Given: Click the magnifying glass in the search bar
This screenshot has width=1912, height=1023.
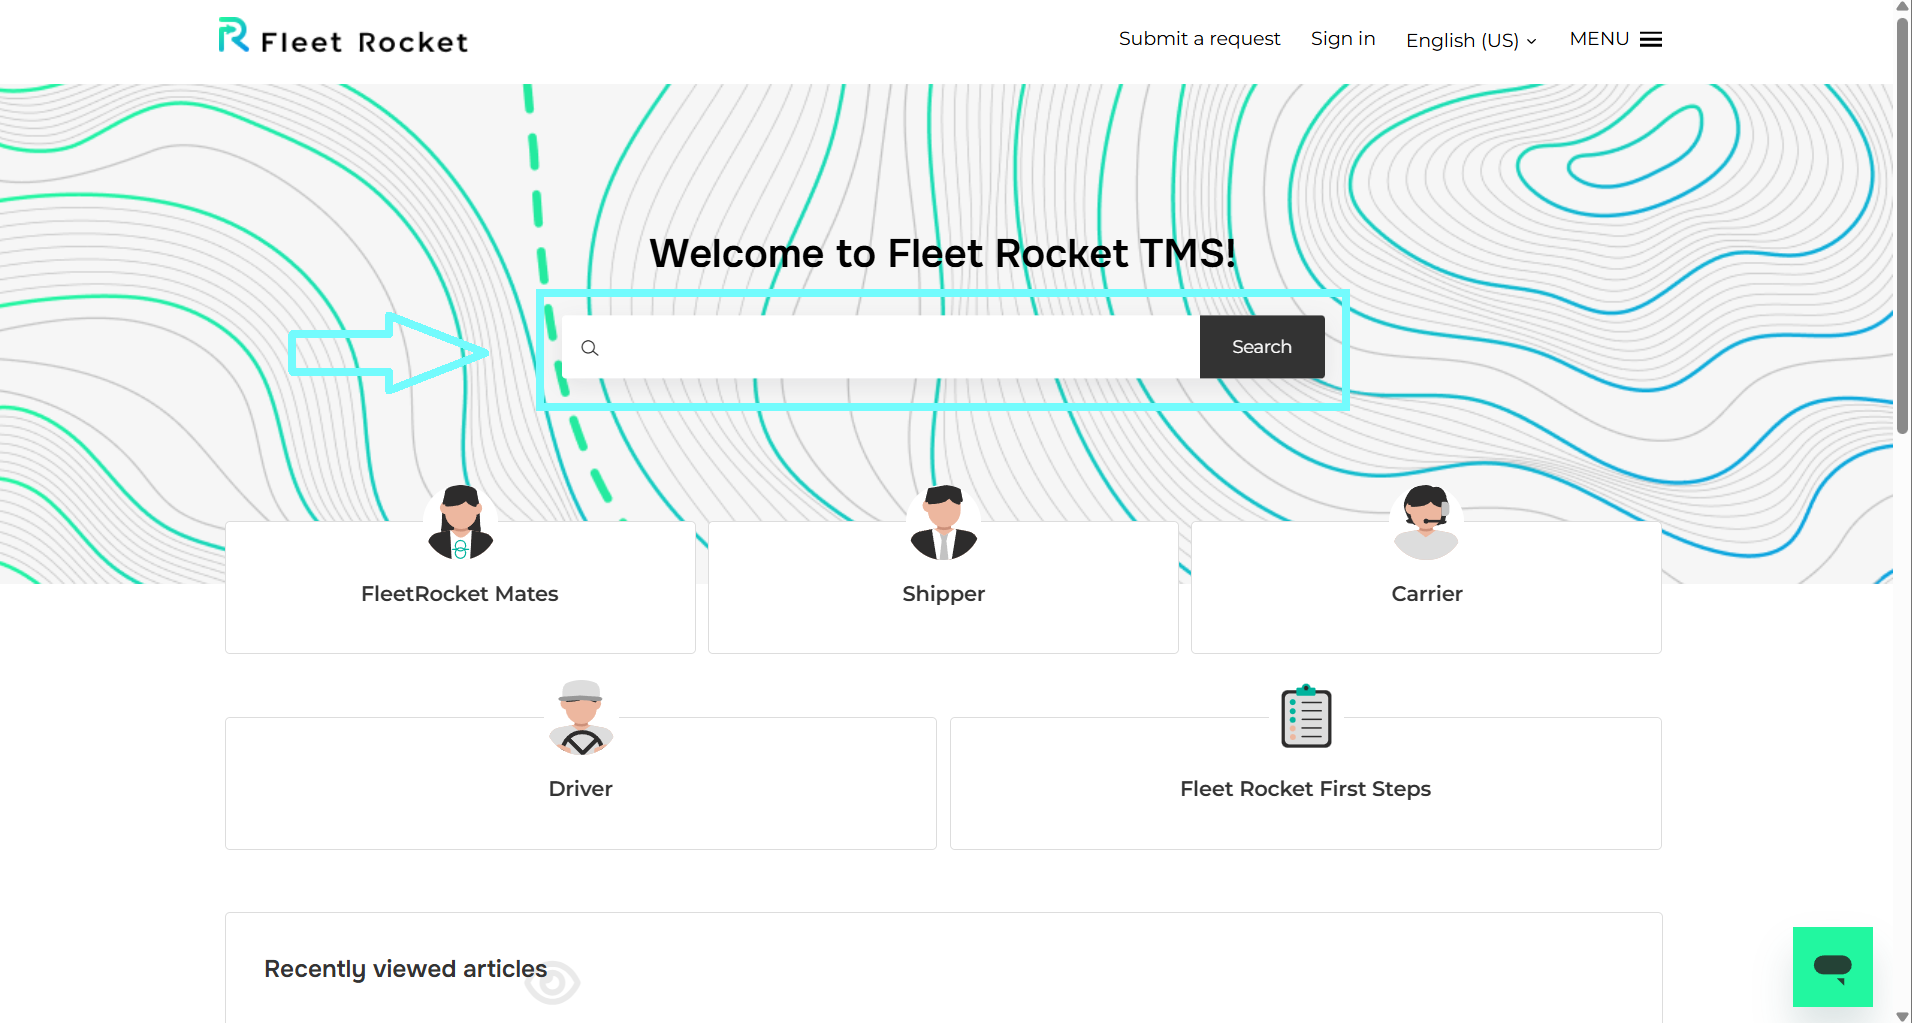Looking at the screenshot, I should (590, 347).
